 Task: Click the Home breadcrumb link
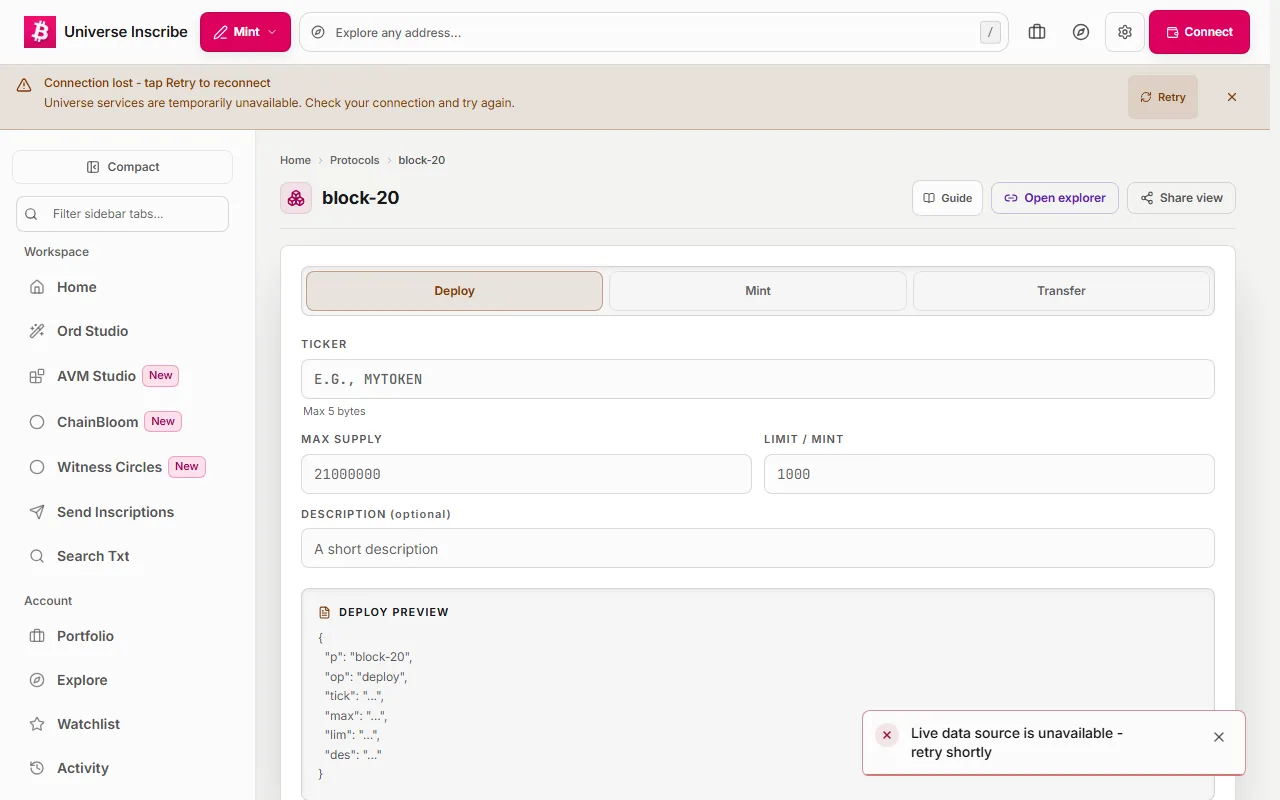(295, 160)
